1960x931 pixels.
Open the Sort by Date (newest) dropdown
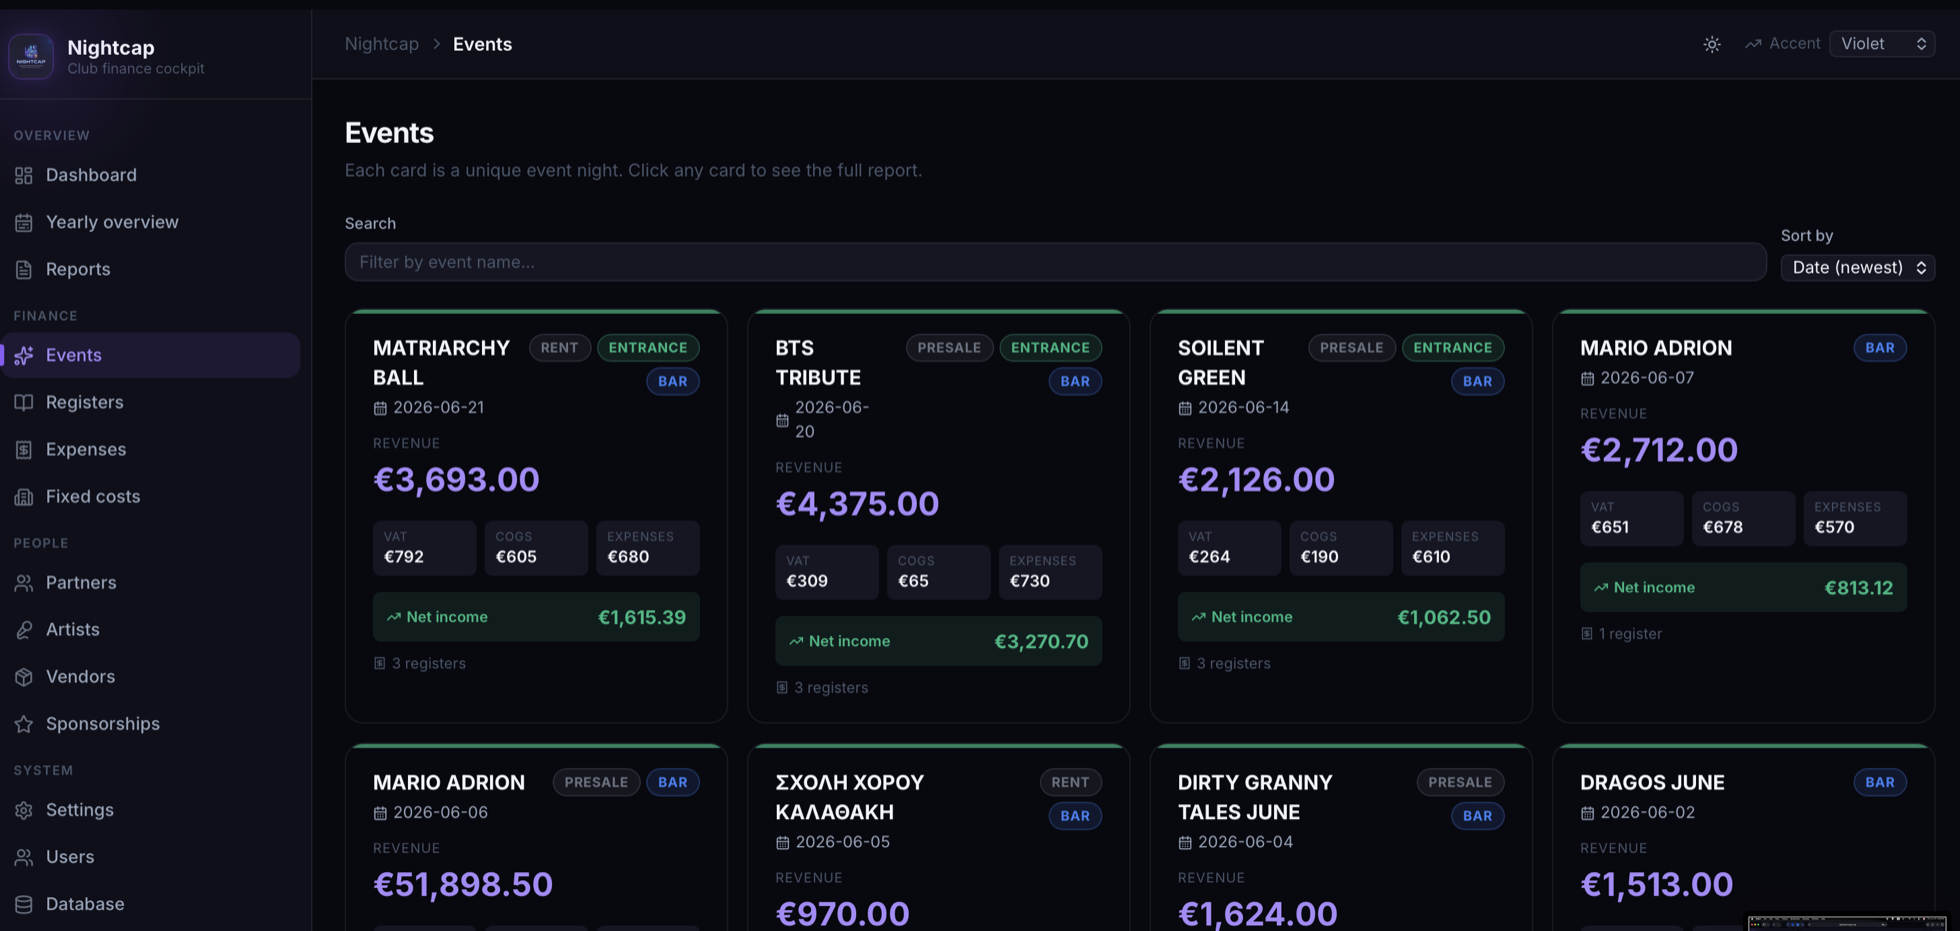[x=1857, y=267]
